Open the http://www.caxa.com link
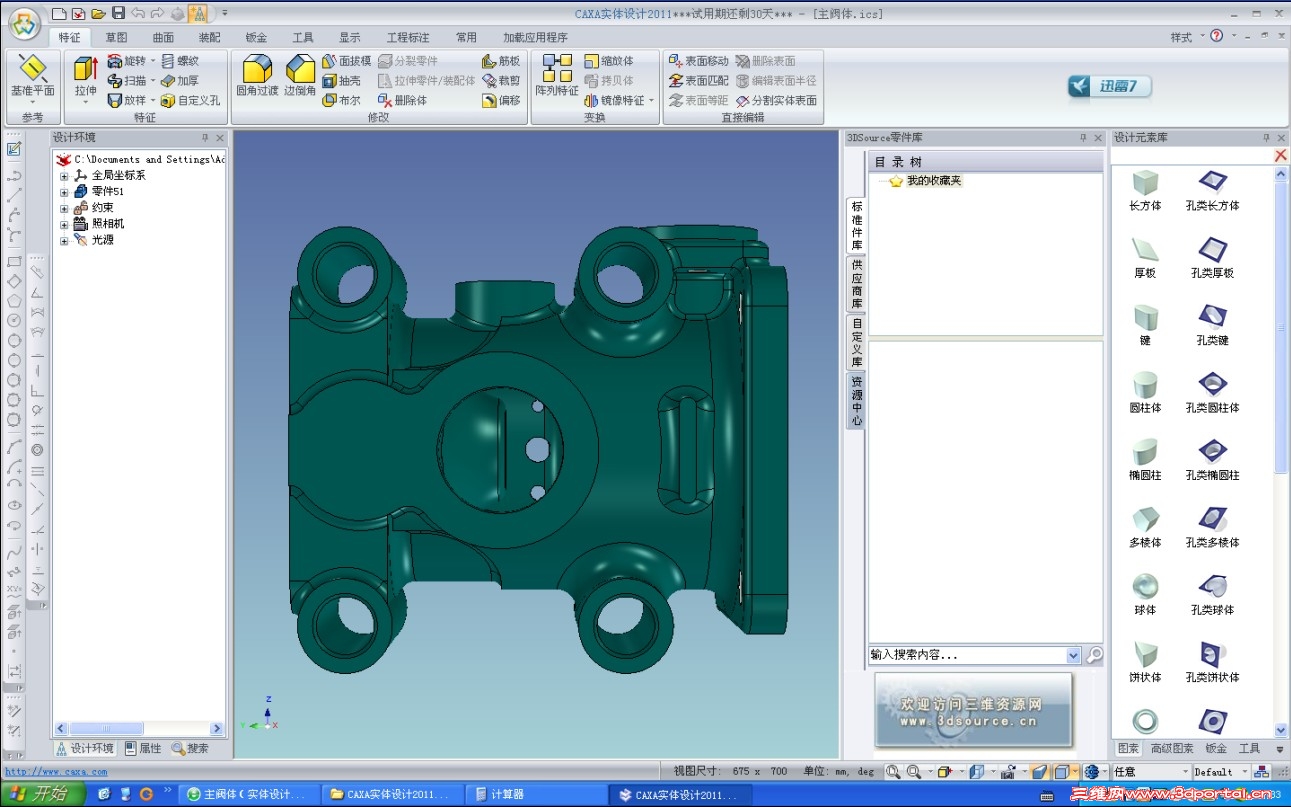Screen dimensions: 1291x807 pos(56,772)
